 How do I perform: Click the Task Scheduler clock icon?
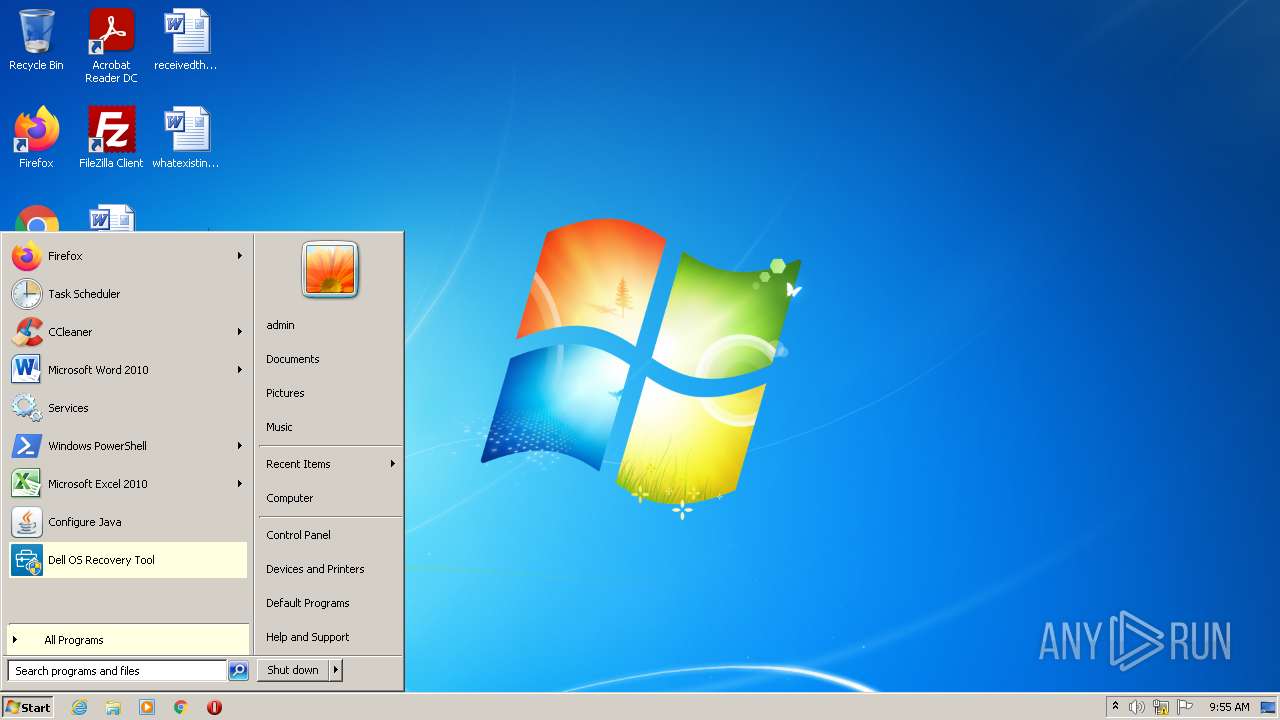tap(27, 294)
